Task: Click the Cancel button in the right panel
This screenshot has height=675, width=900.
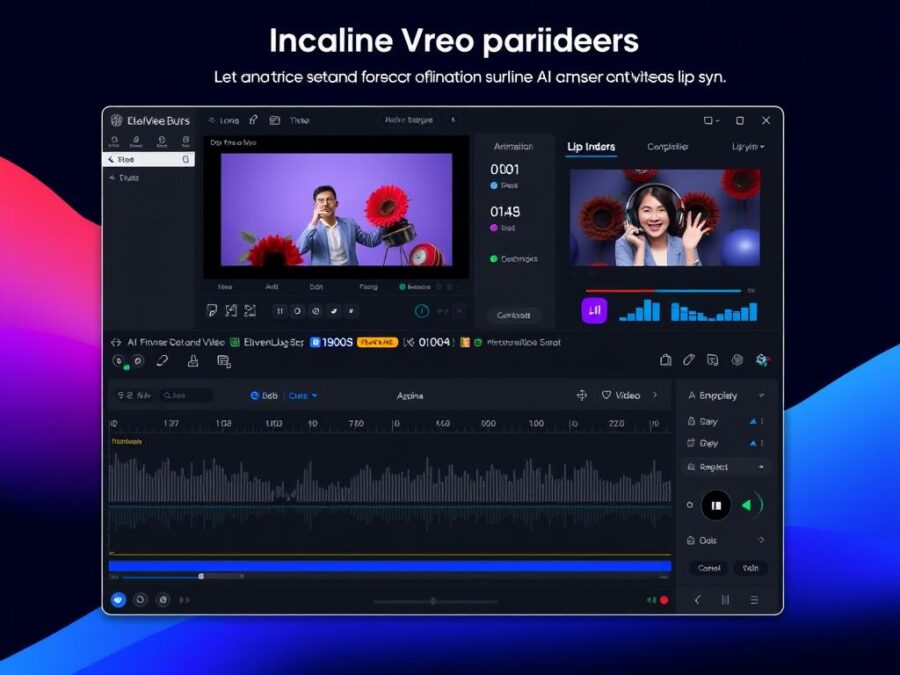Action: pyautogui.click(x=708, y=568)
